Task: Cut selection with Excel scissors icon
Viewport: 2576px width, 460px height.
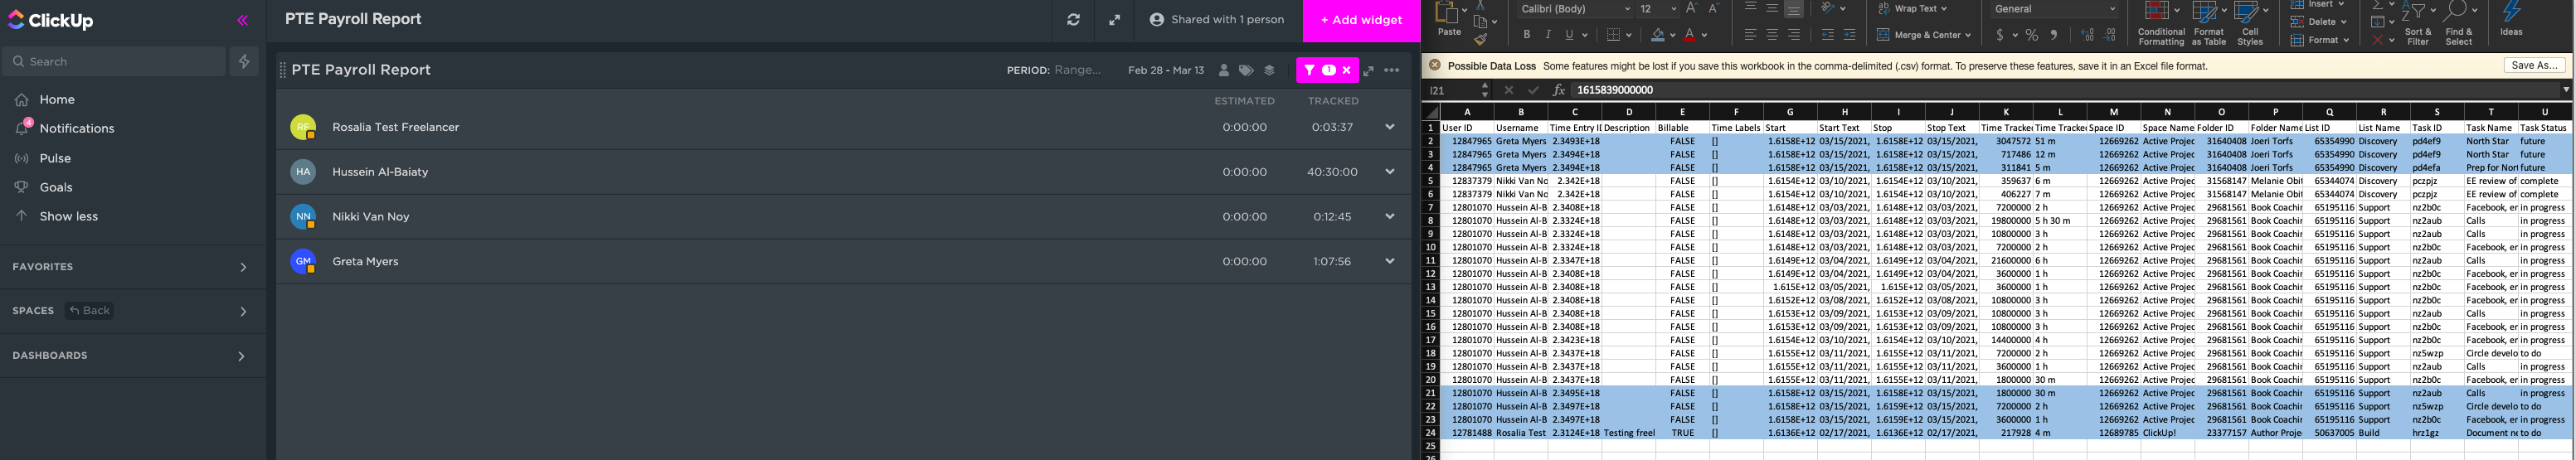Action: [x=1480, y=5]
